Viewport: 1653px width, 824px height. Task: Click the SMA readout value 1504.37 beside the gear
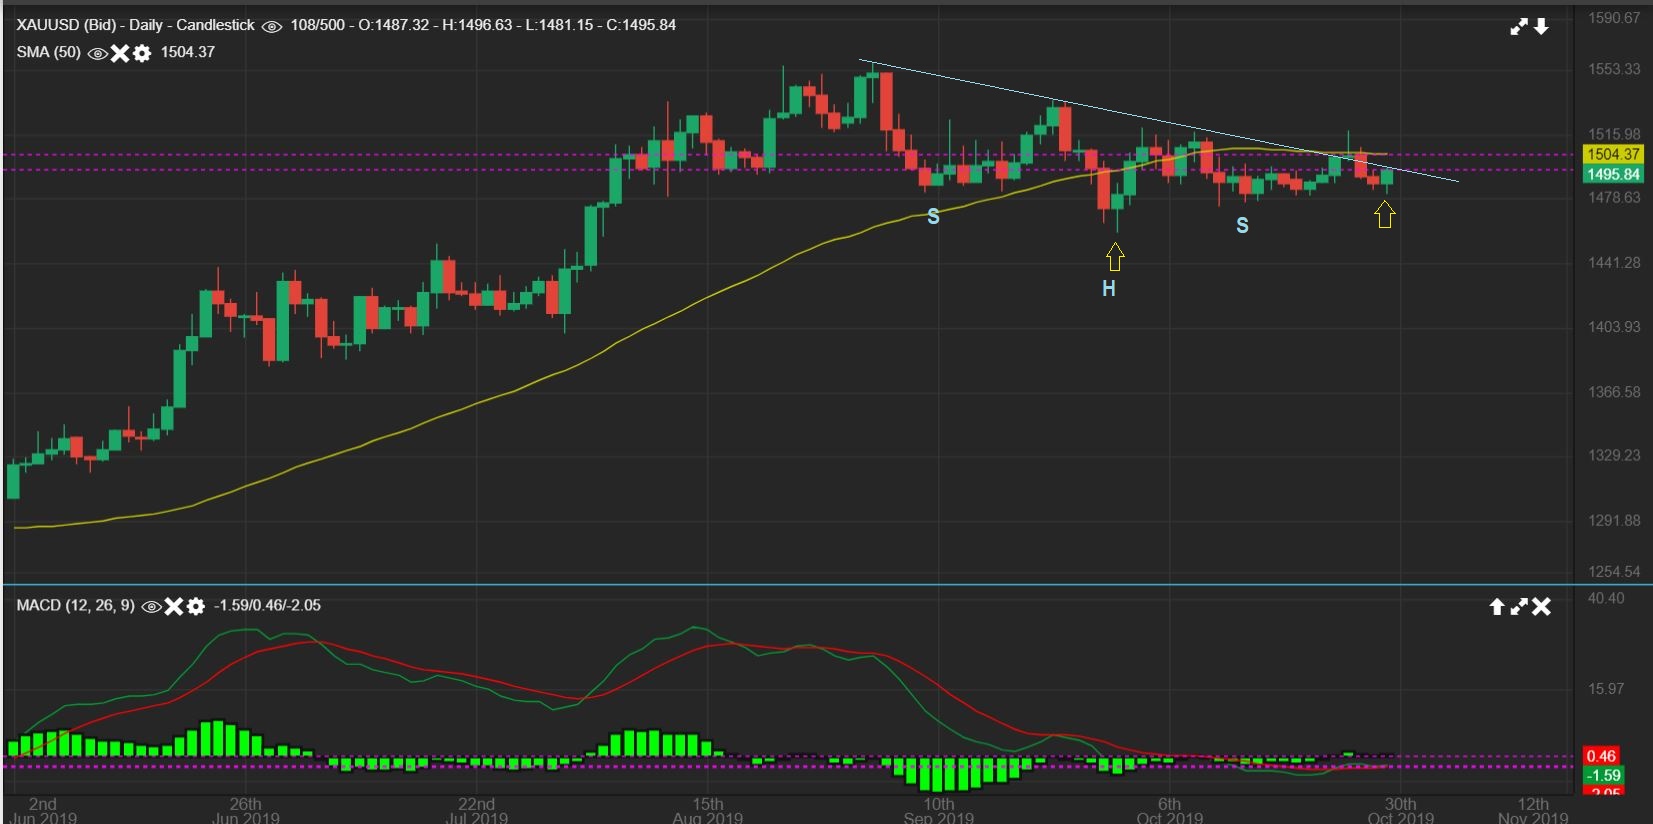click(x=188, y=52)
